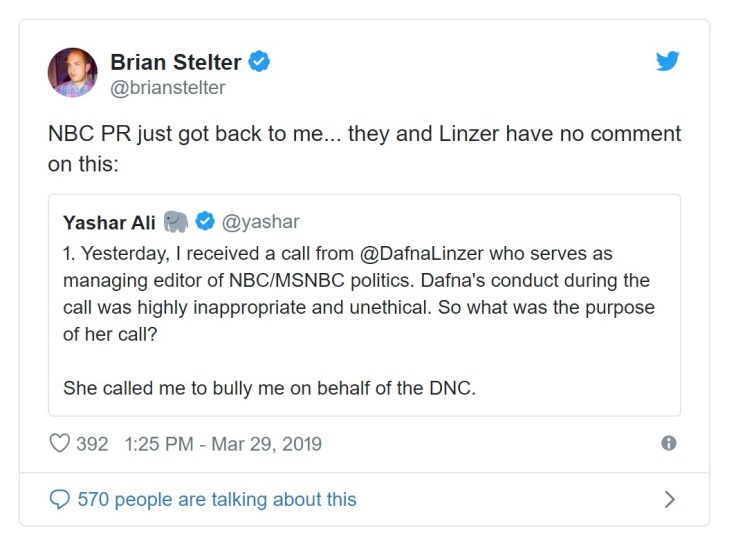Click the speech bubble reply icon
This screenshot has height=546, width=736.
tap(60, 498)
